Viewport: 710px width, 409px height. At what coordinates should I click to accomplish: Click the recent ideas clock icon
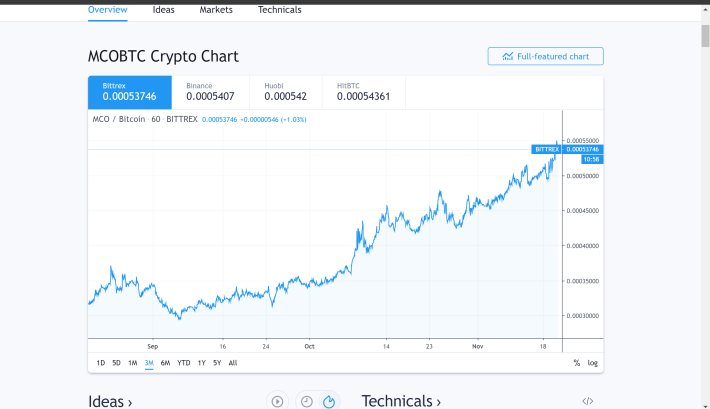(307, 401)
